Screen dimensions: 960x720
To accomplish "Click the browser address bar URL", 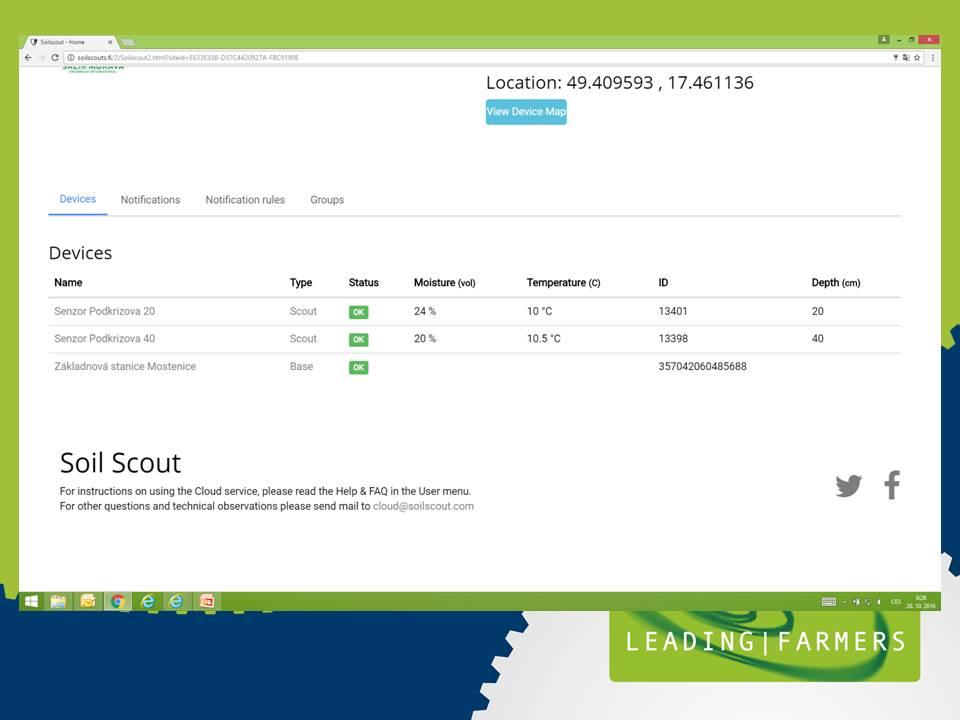I will [188, 58].
